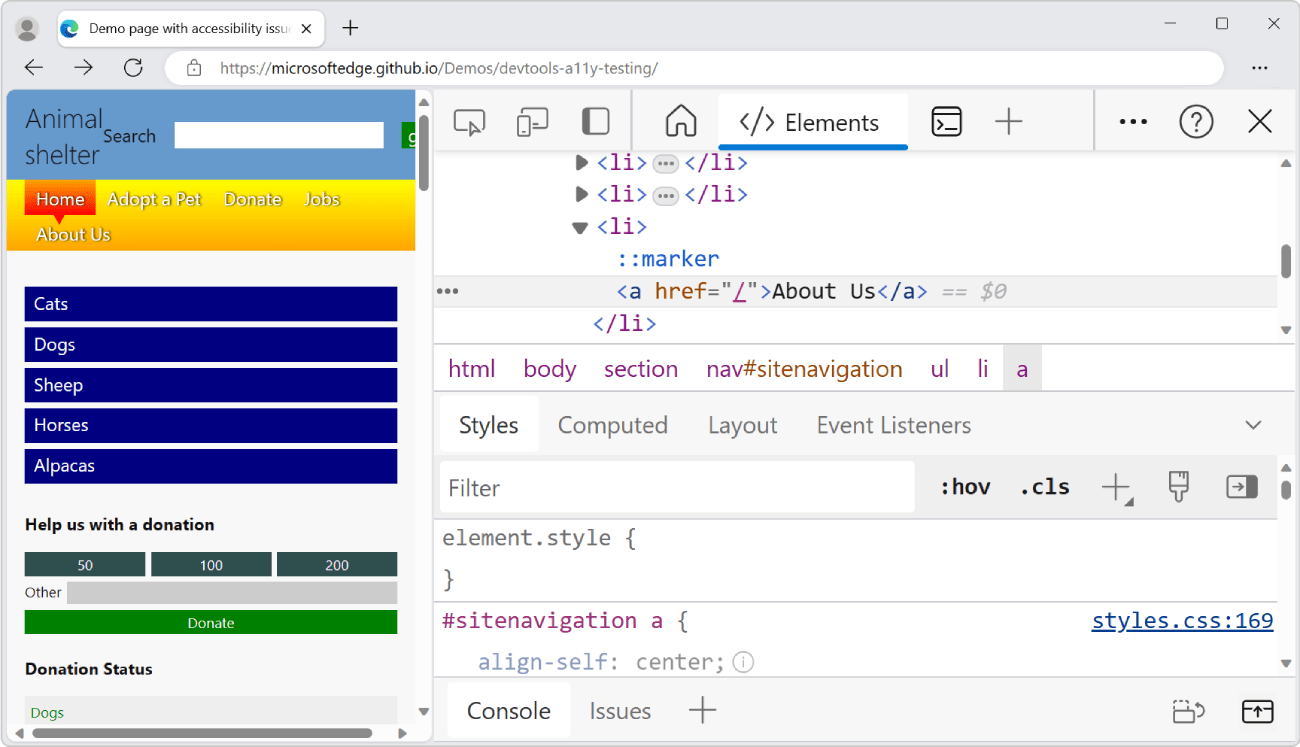Collapse the expanded About Us li element

click(x=579, y=226)
